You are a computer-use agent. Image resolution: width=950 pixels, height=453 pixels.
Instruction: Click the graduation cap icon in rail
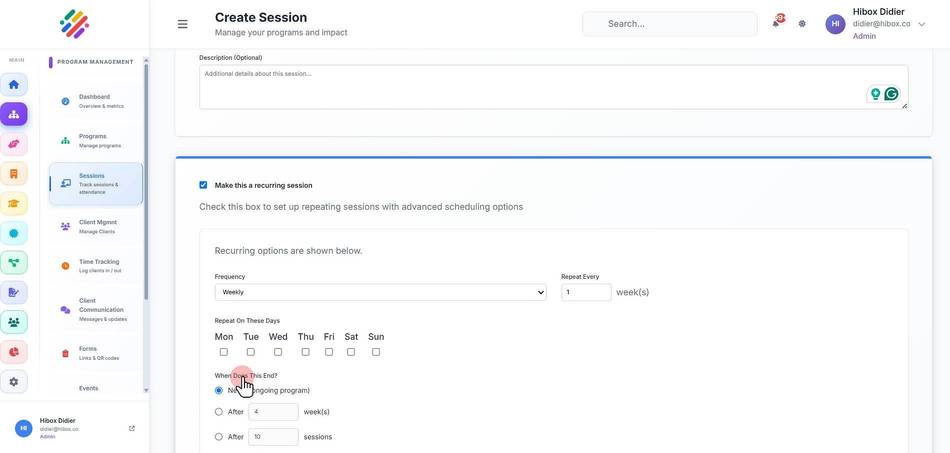[14, 203]
